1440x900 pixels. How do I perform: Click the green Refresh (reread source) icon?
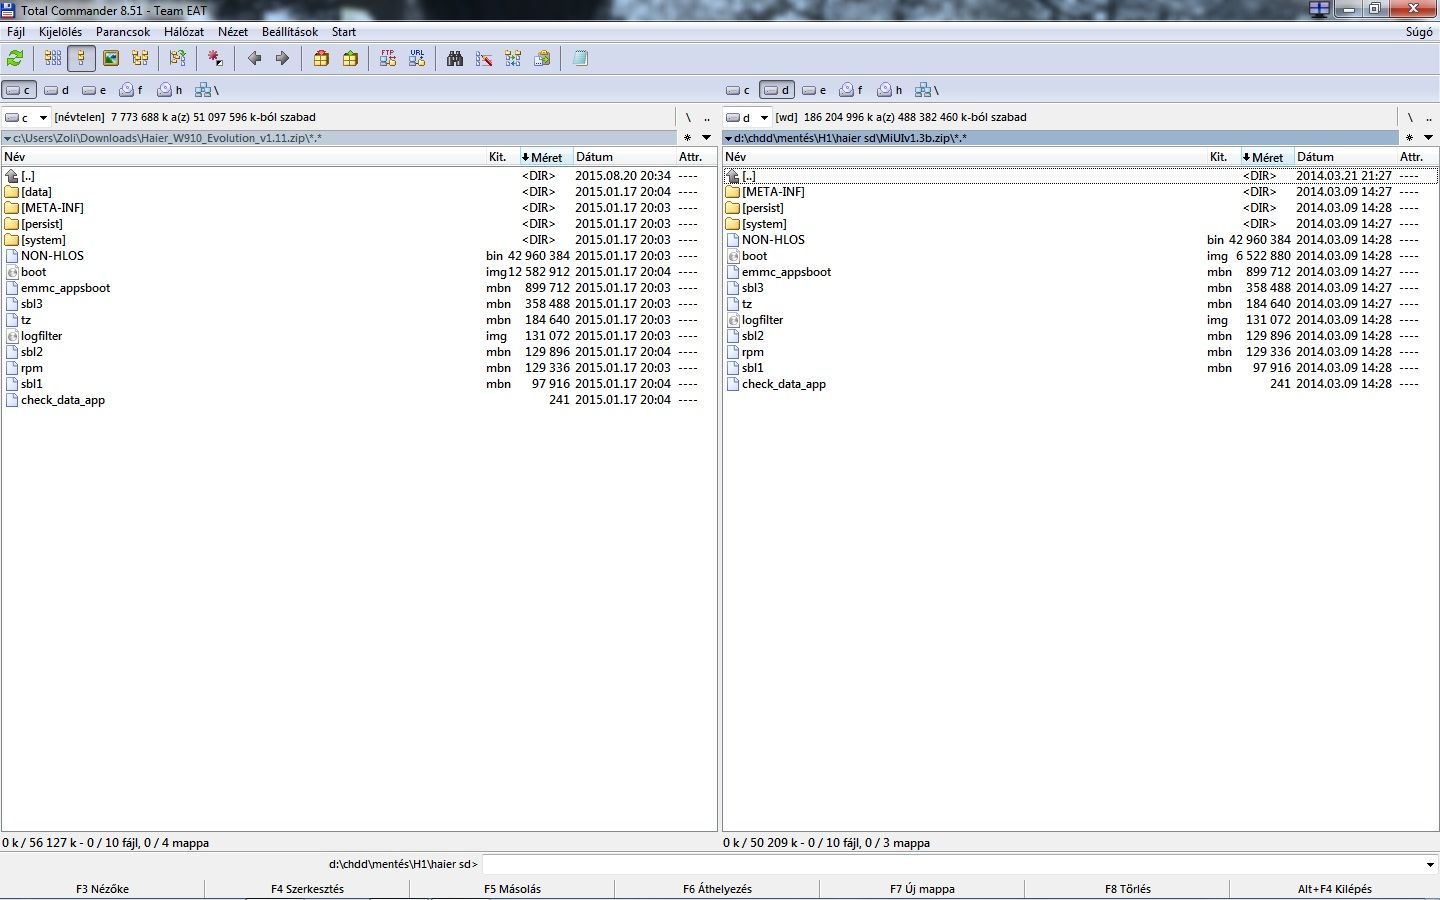[x=15, y=59]
